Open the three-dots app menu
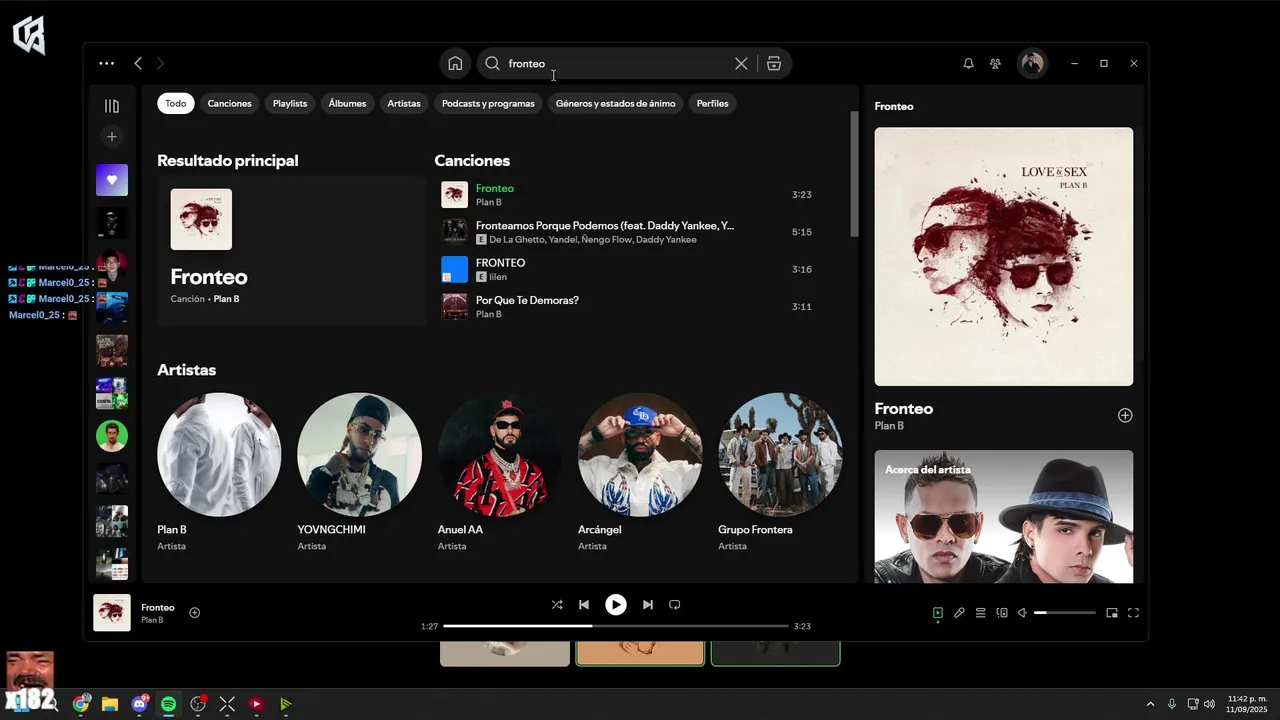 point(106,63)
